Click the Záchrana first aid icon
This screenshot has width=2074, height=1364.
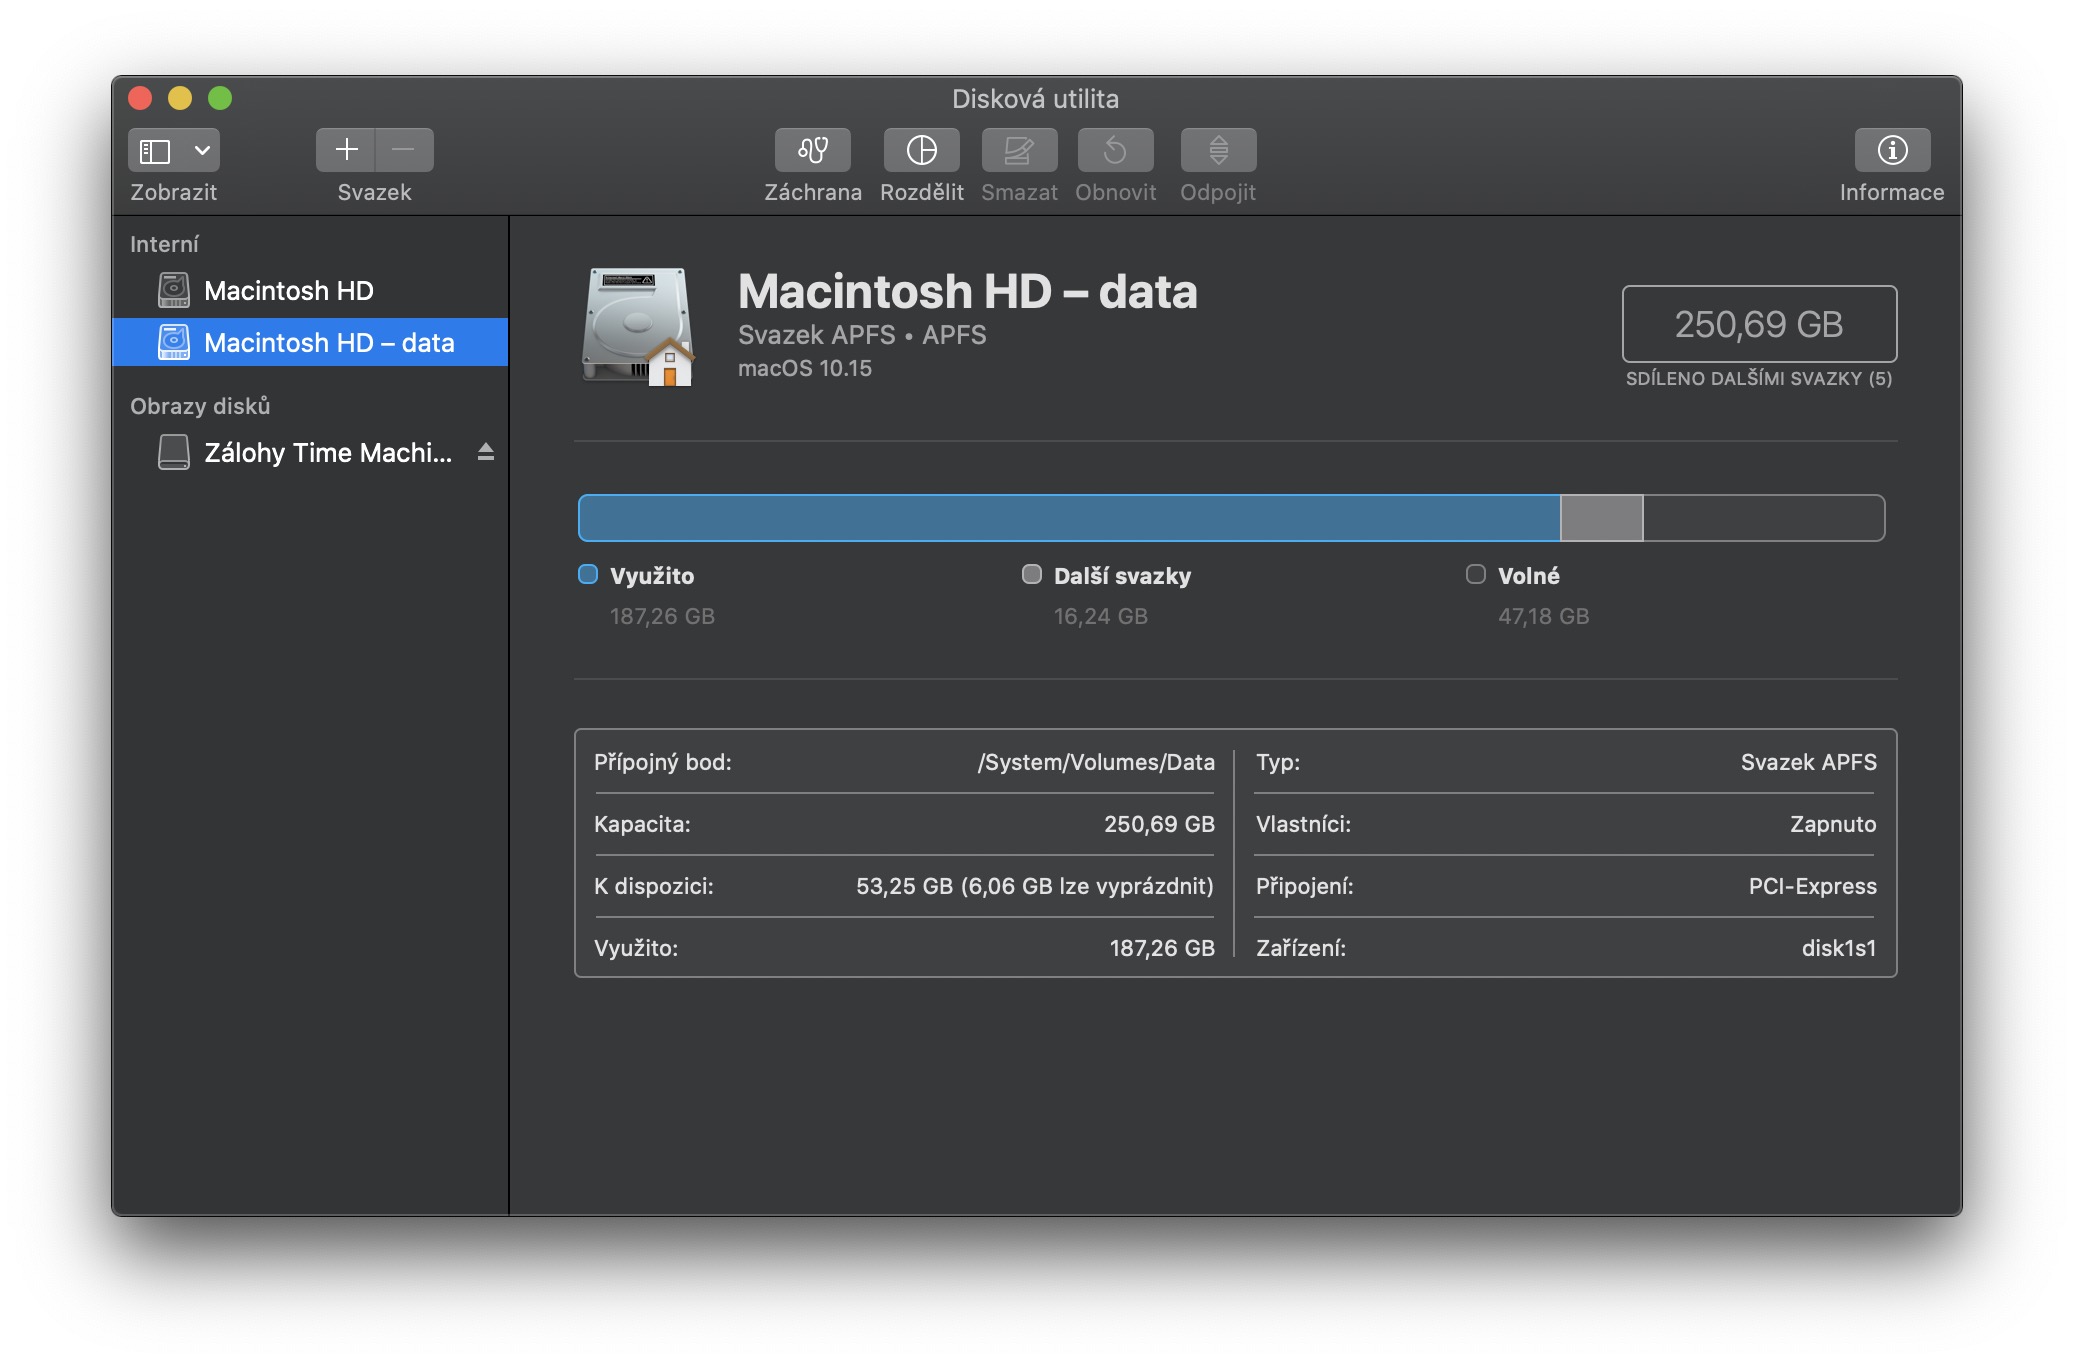point(812,150)
